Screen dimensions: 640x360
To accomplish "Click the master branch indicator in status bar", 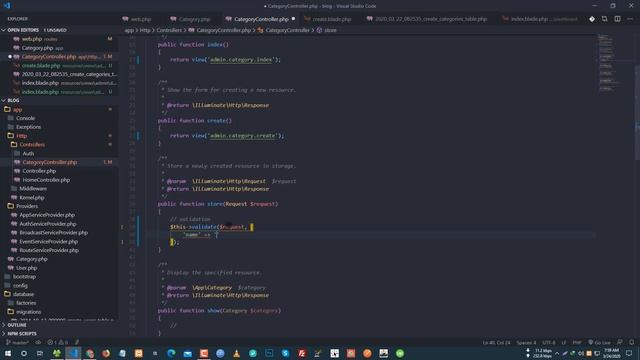I will coord(18,342).
